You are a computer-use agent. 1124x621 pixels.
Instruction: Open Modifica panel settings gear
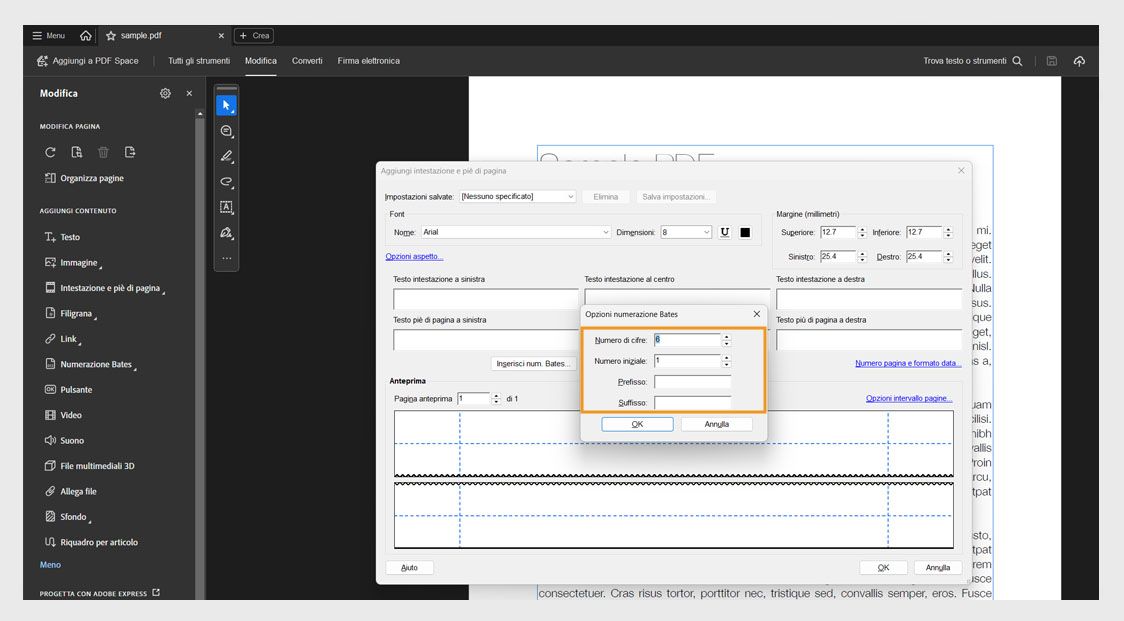pyautogui.click(x=165, y=93)
